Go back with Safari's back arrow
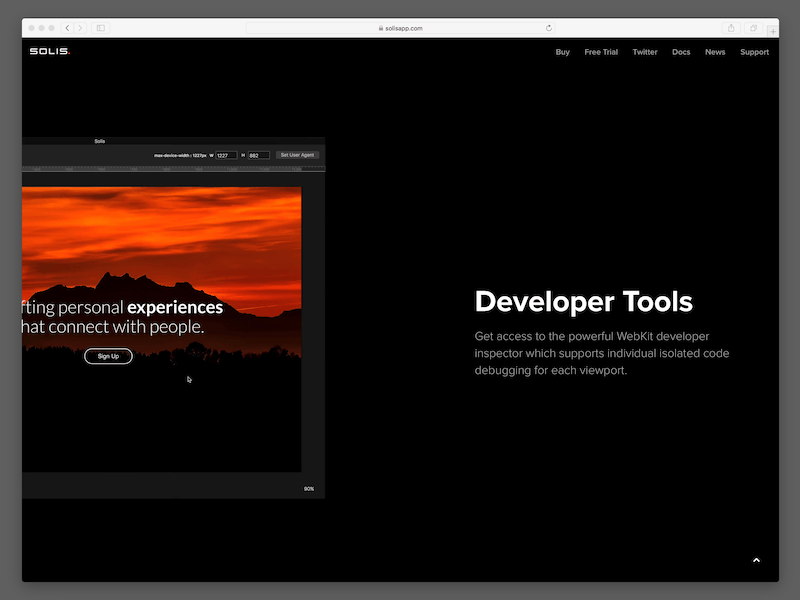800x600 pixels. click(67, 28)
